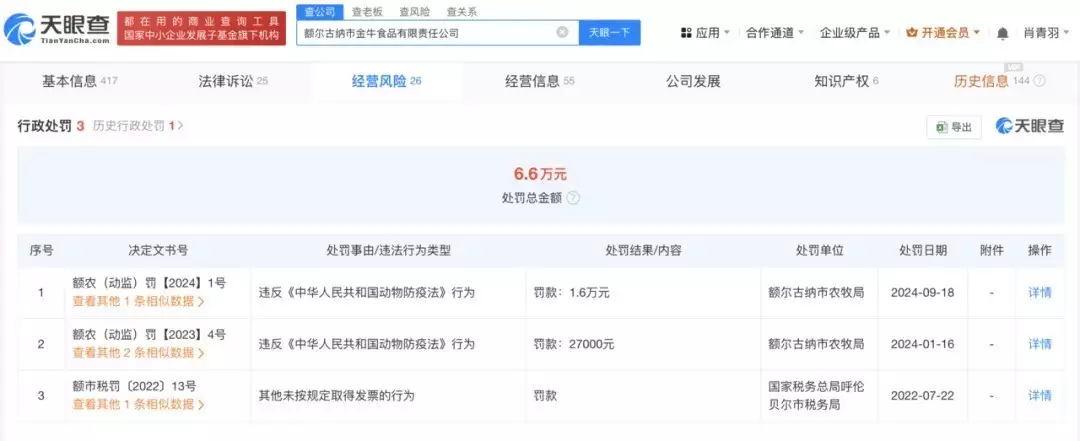Select the 处罚单位 column header
1080x441 pixels.
(820, 251)
